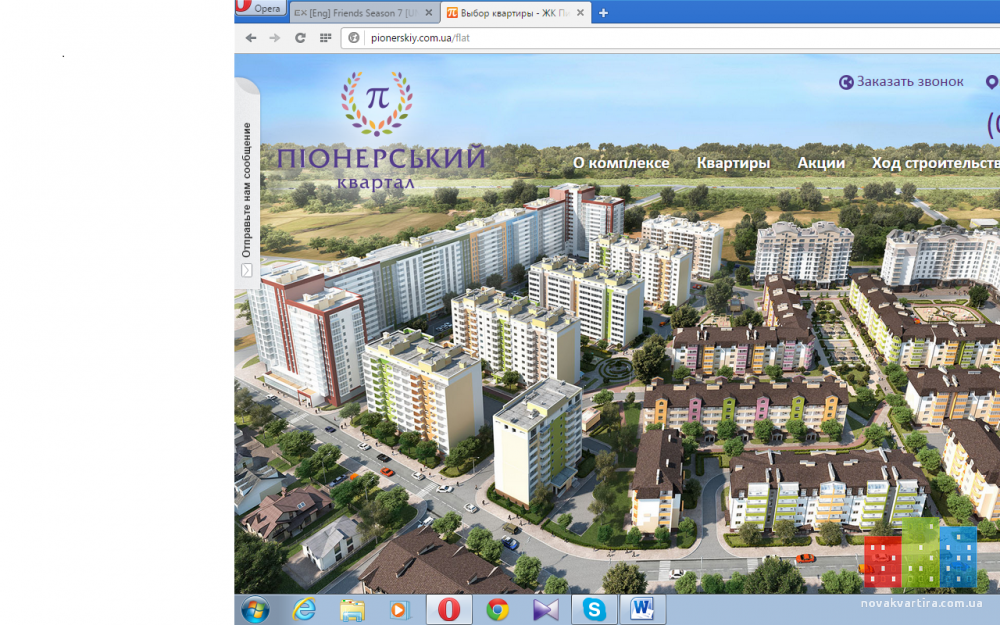Open Акции menu item
The width and height of the screenshot is (1000, 625).
tap(821, 163)
